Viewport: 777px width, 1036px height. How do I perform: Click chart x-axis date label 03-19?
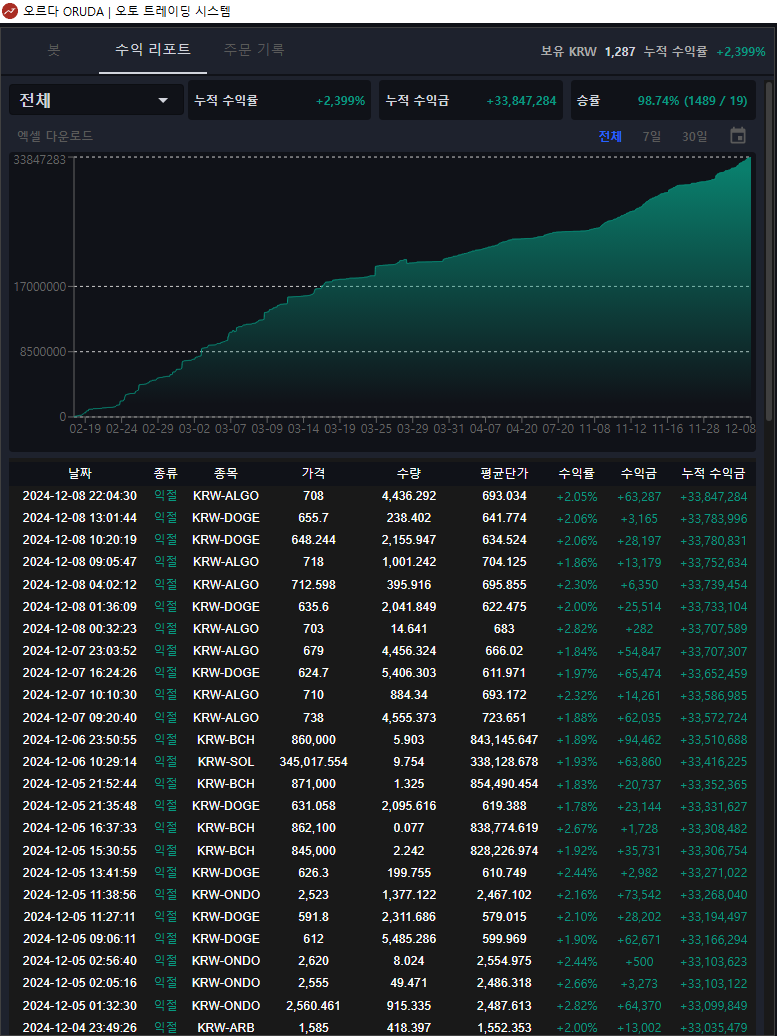tap(340, 429)
